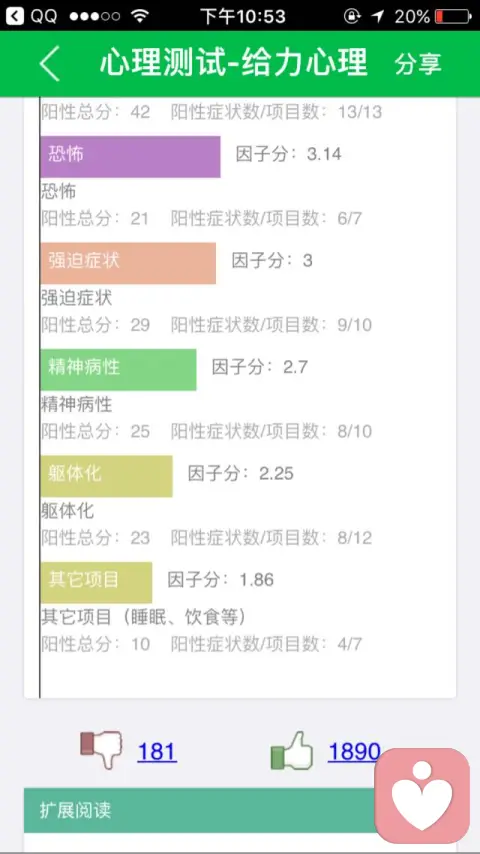Tap the thumbs down icon
The height and width of the screenshot is (854, 480).
coord(101,749)
